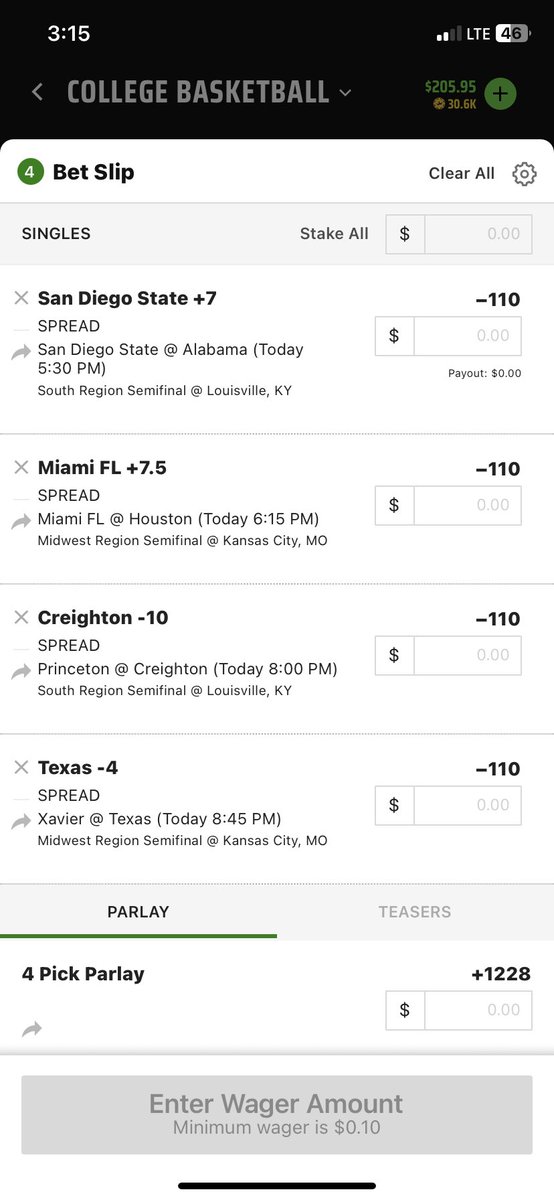This screenshot has width=554, height=1200.
Task: Tap the back arrow beside College Basketball
Action: click(x=37, y=92)
